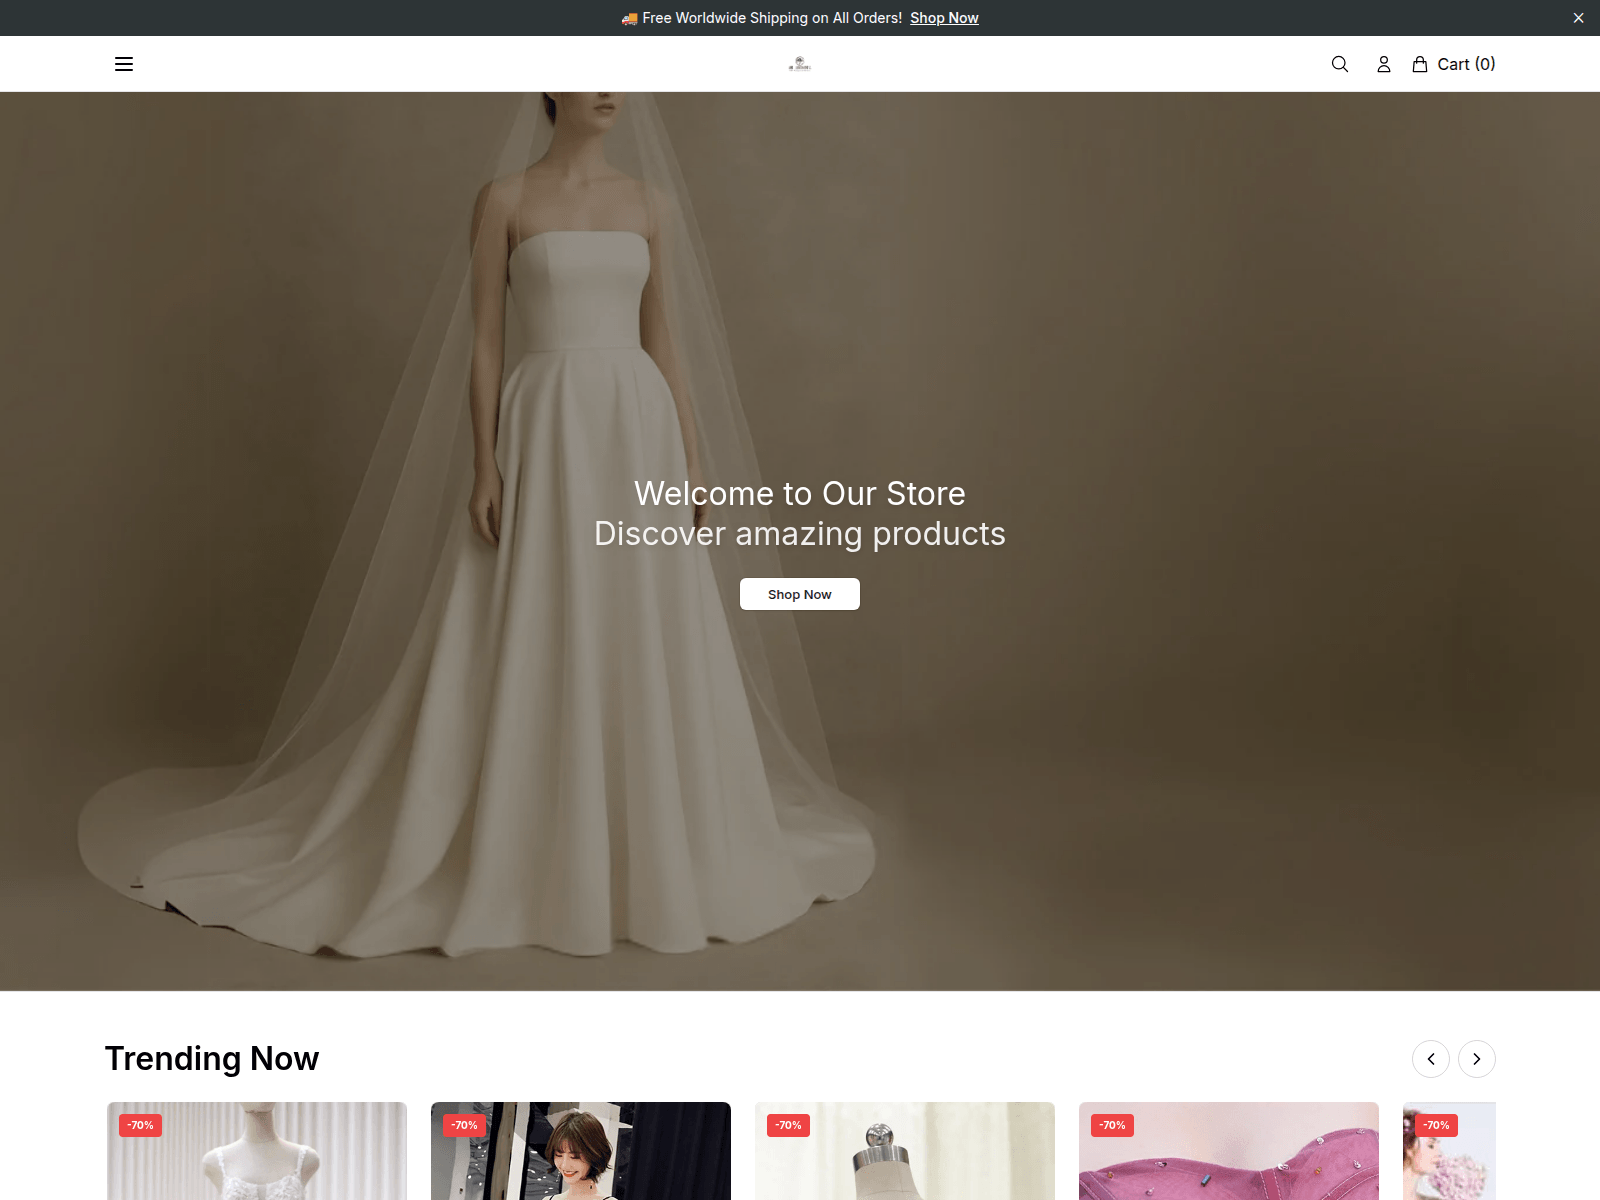Click the Trending Now heading
Viewport: 1600px width, 1200px height.
pyautogui.click(x=212, y=1058)
